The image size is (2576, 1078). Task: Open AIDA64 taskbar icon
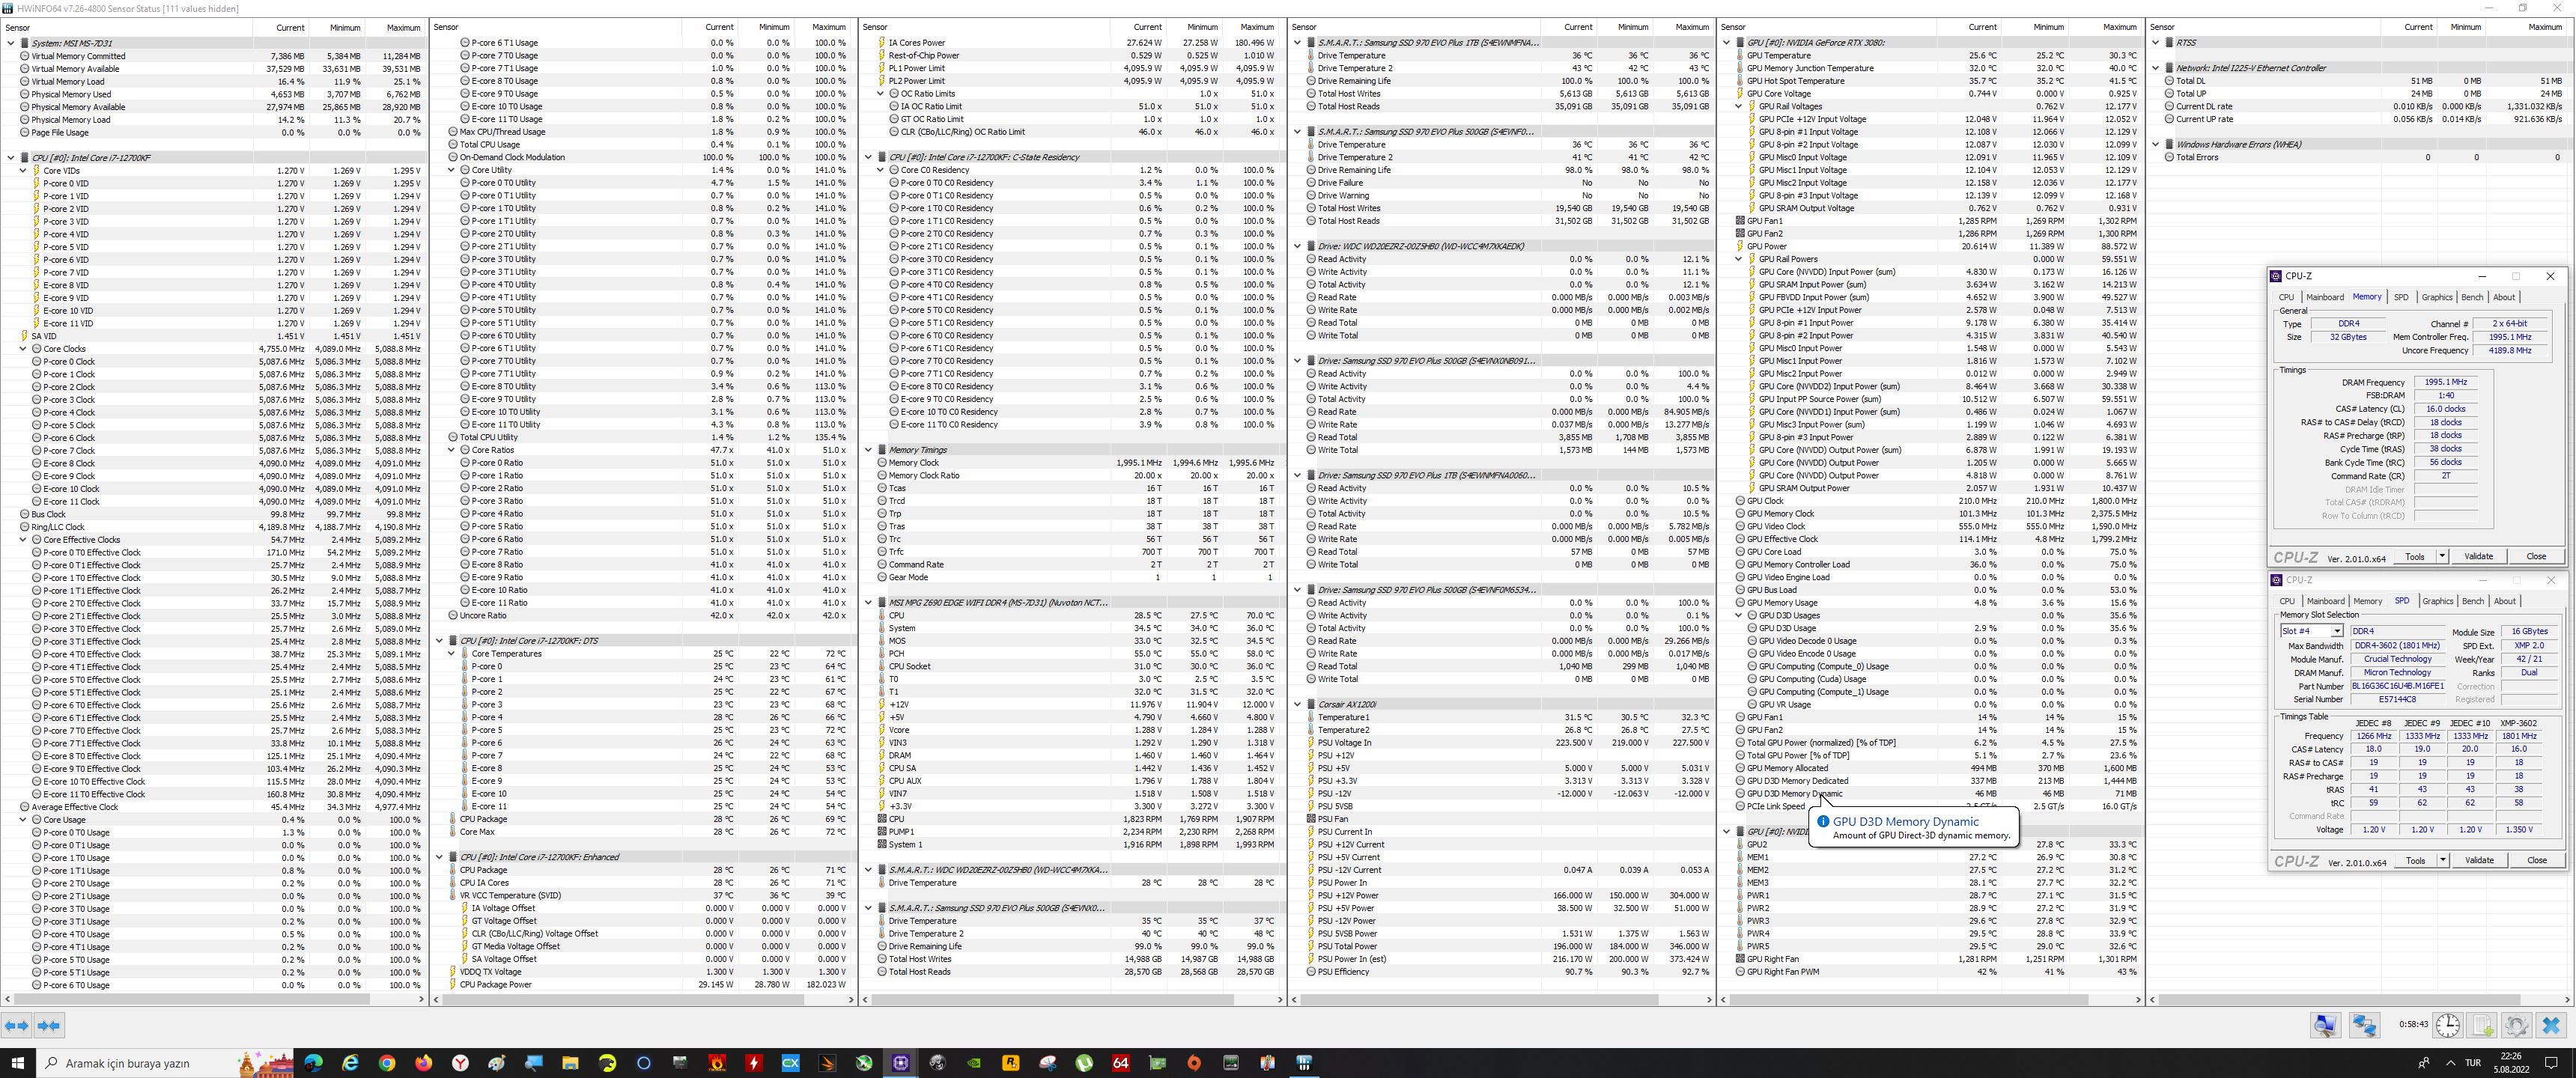[1121, 1063]
